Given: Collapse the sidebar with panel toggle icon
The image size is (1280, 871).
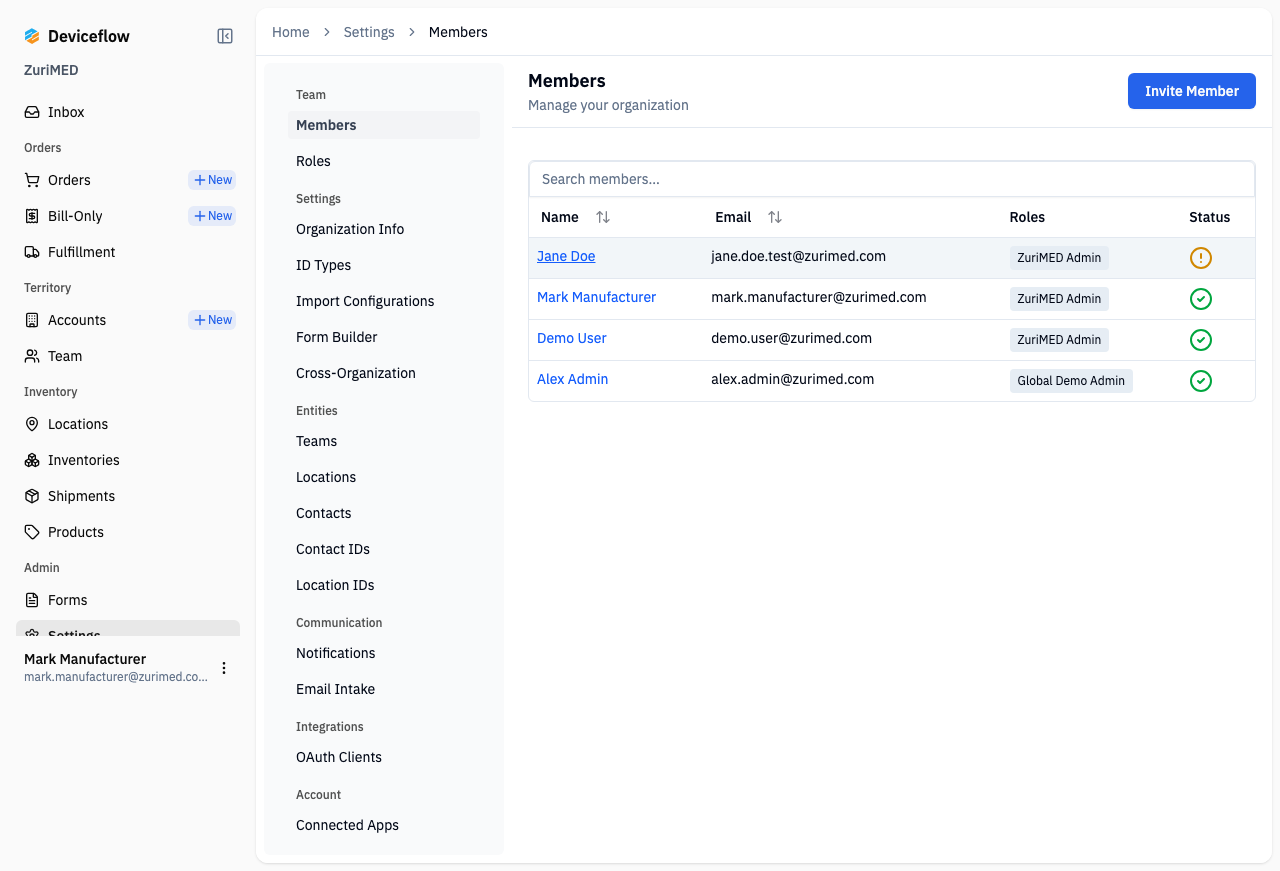Looking at the screenshot, I should pyautogui.click(x=225, y=36).
